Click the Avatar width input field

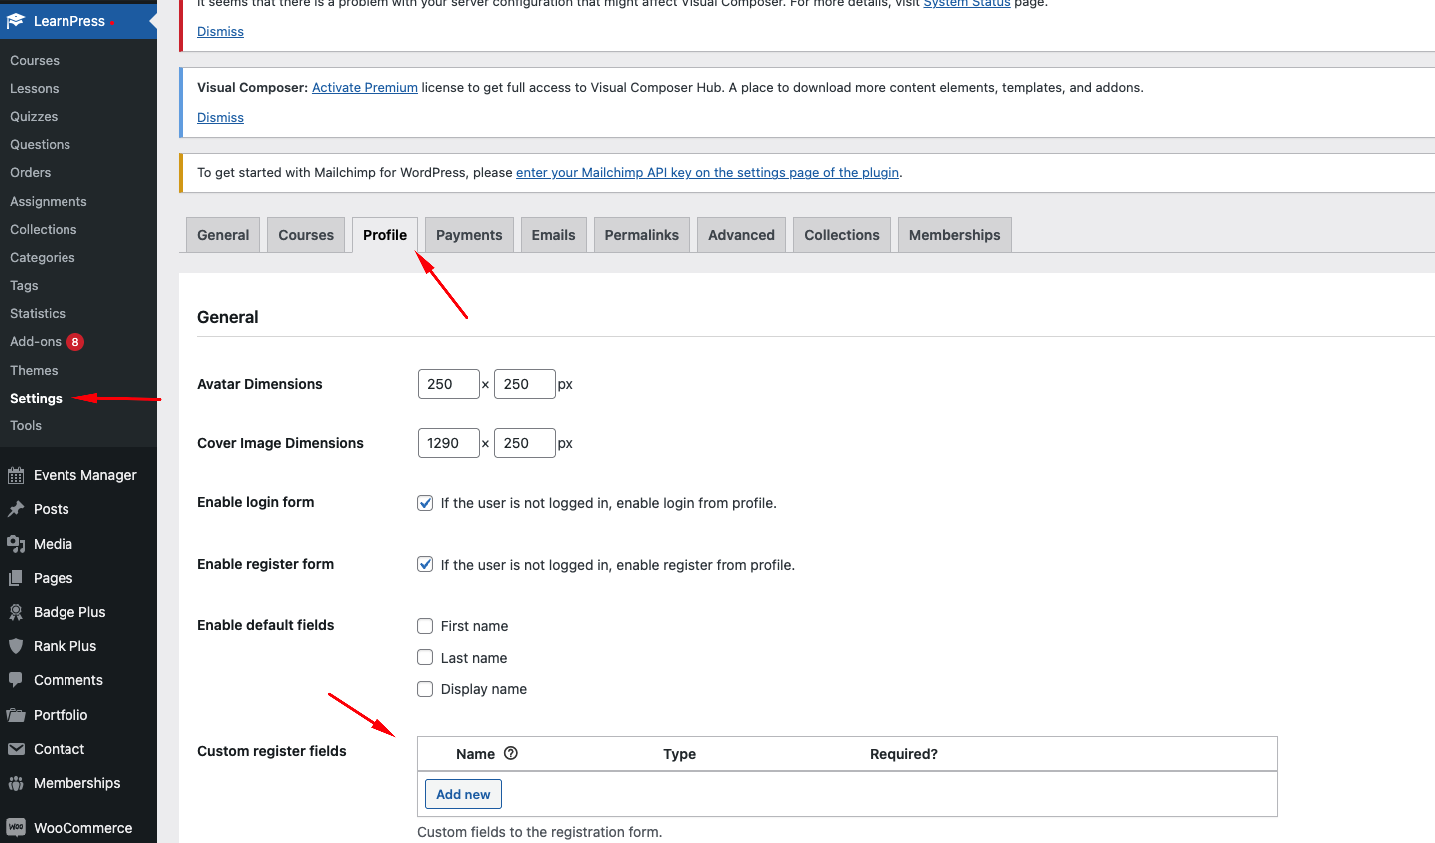449,384
